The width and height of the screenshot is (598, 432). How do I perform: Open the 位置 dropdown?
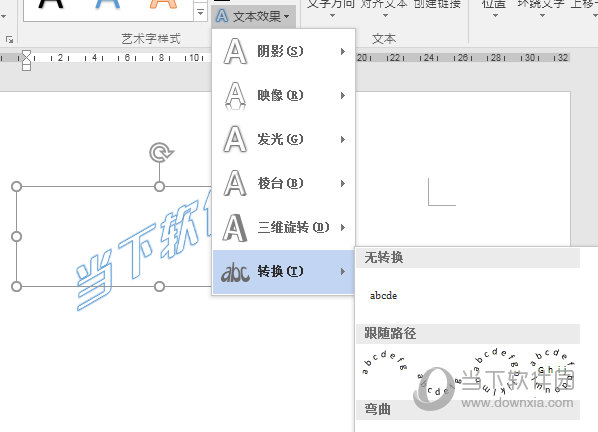[495, 8]
